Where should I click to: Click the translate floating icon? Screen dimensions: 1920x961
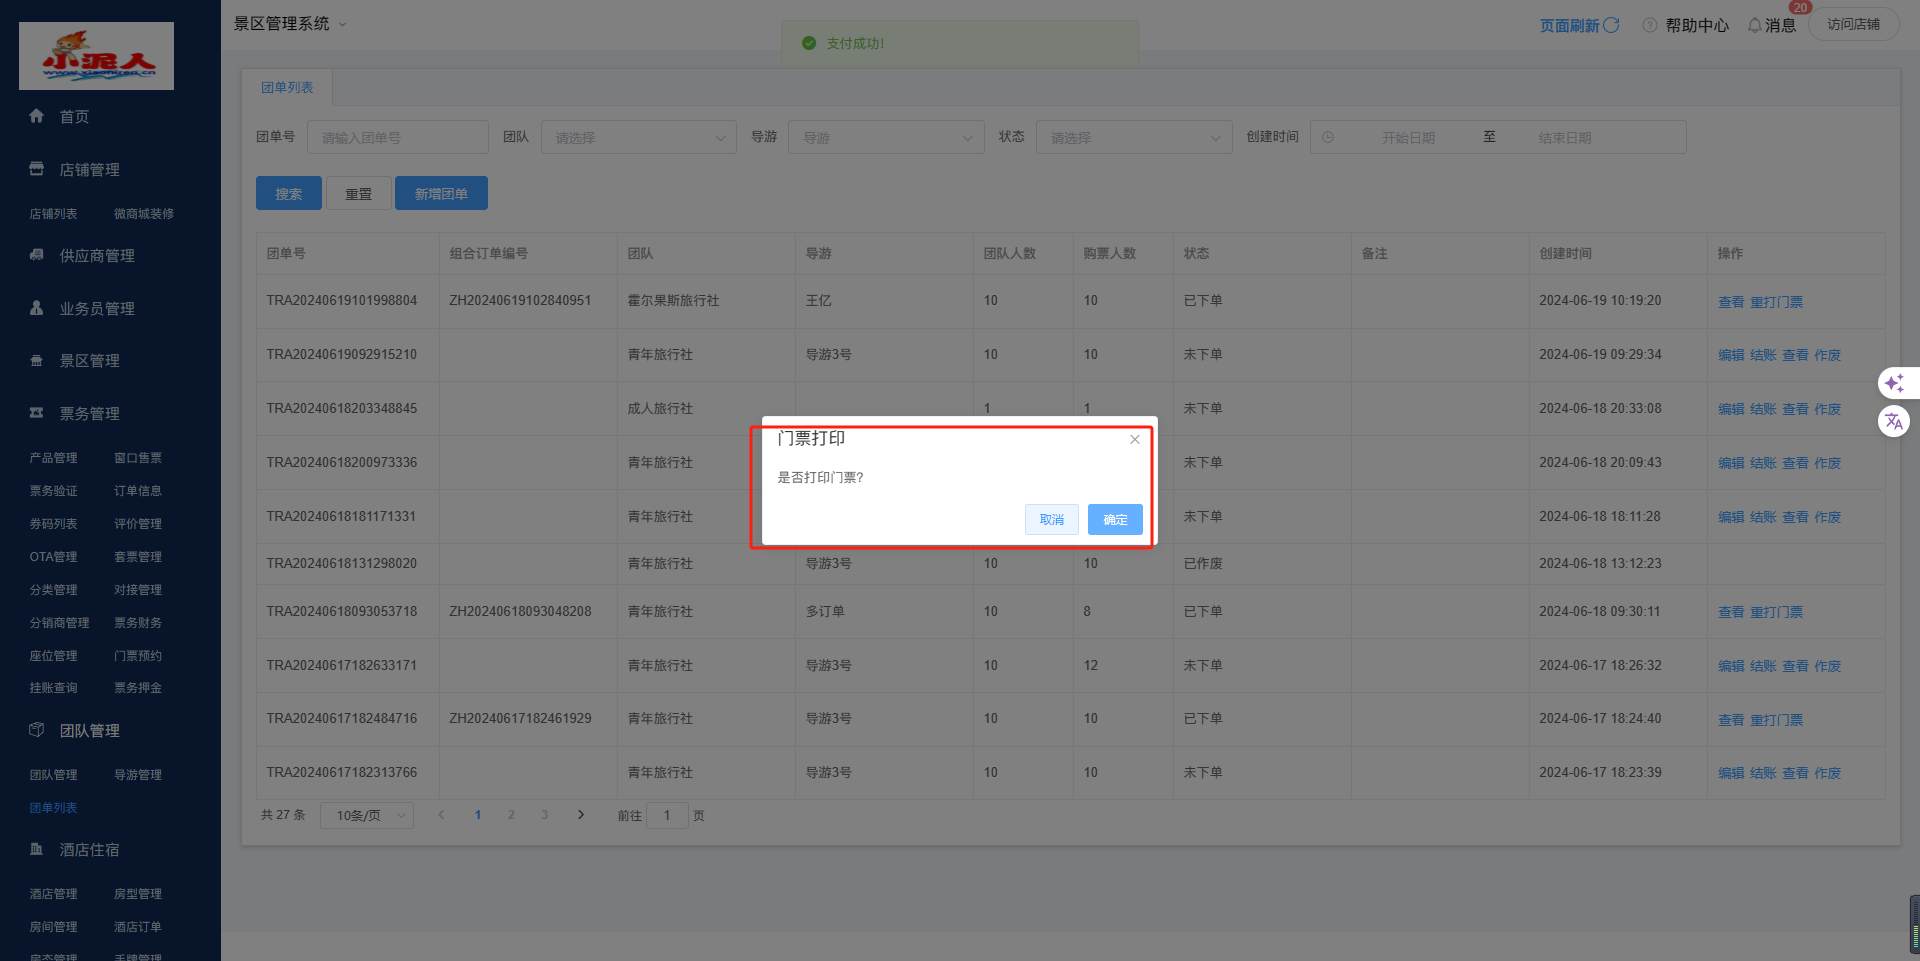pos(1894,421)
